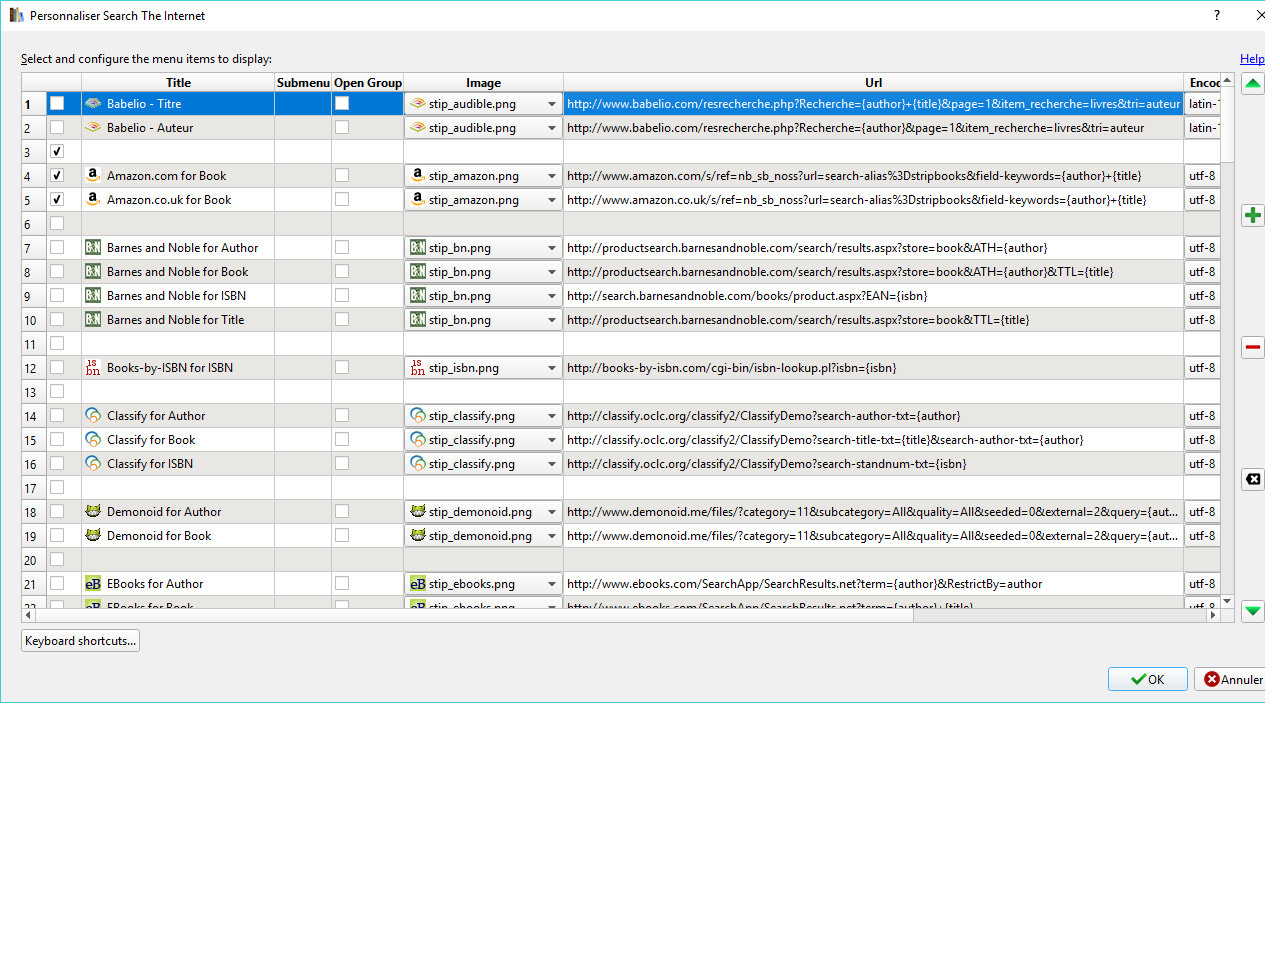Click the Amazon icon beside Amazon.co.uk for Book title
This screenshot has width=1280, height=960.
[x=93, y=199]
